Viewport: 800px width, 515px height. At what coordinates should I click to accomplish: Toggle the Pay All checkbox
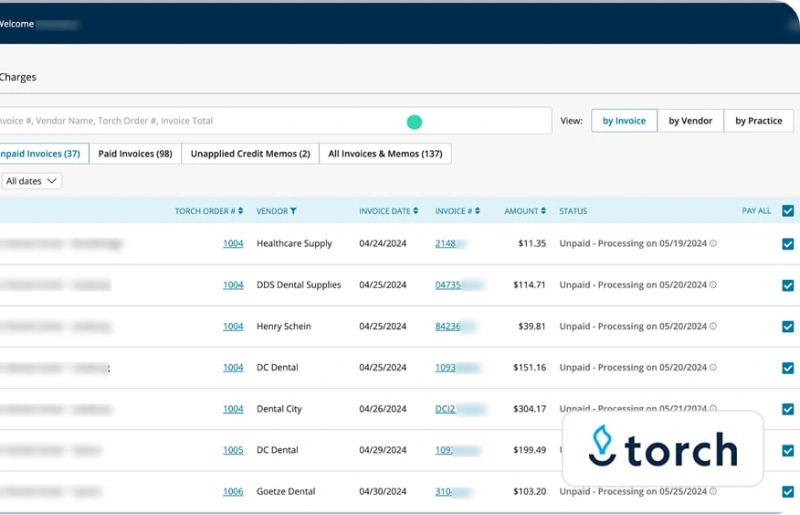(788, 211)
